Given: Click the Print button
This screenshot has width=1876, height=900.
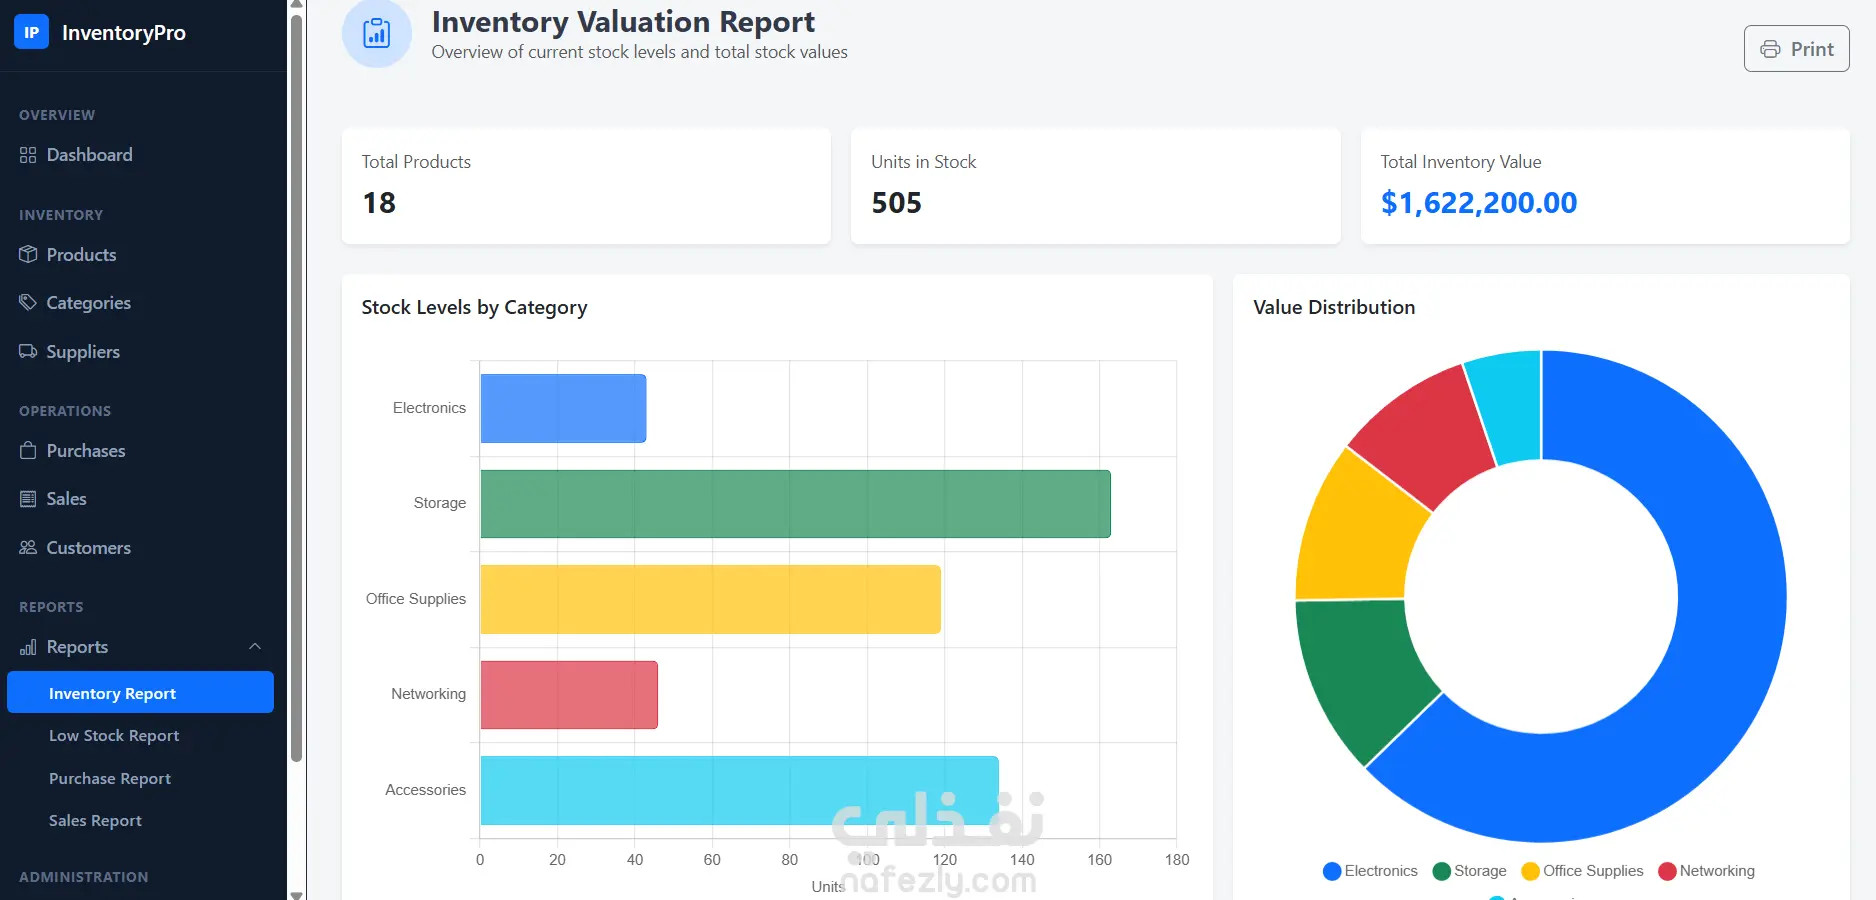Looking at the screenshot, I should click(1796, 49).
